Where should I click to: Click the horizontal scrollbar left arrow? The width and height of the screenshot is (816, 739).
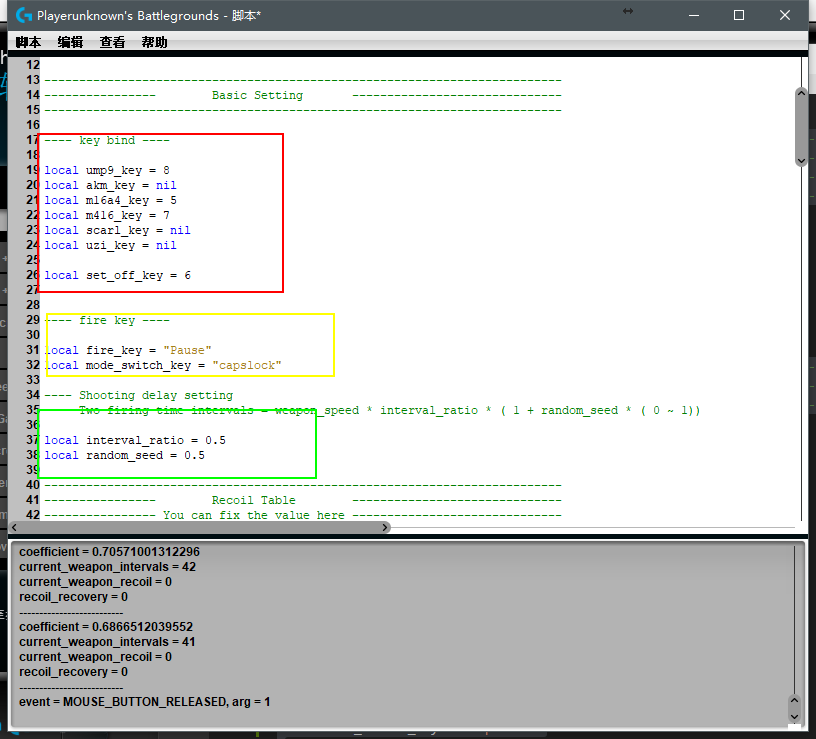[x=15, y=527]
